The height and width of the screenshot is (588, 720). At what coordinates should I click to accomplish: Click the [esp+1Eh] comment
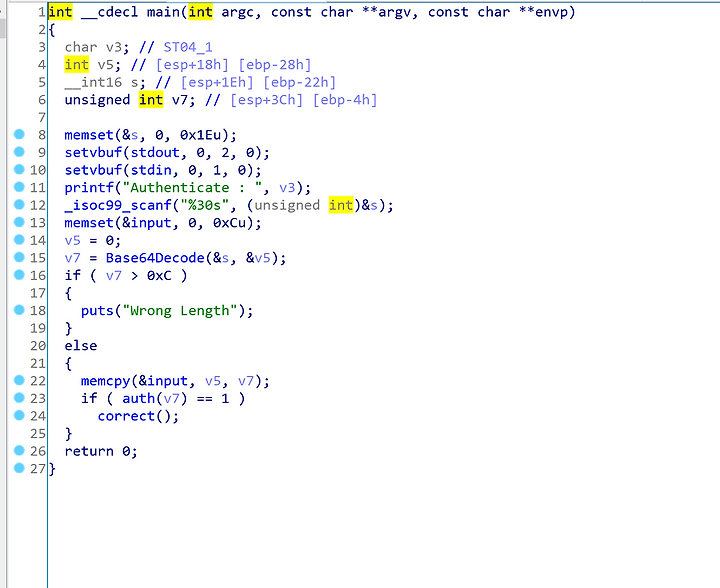pos(217,83)
